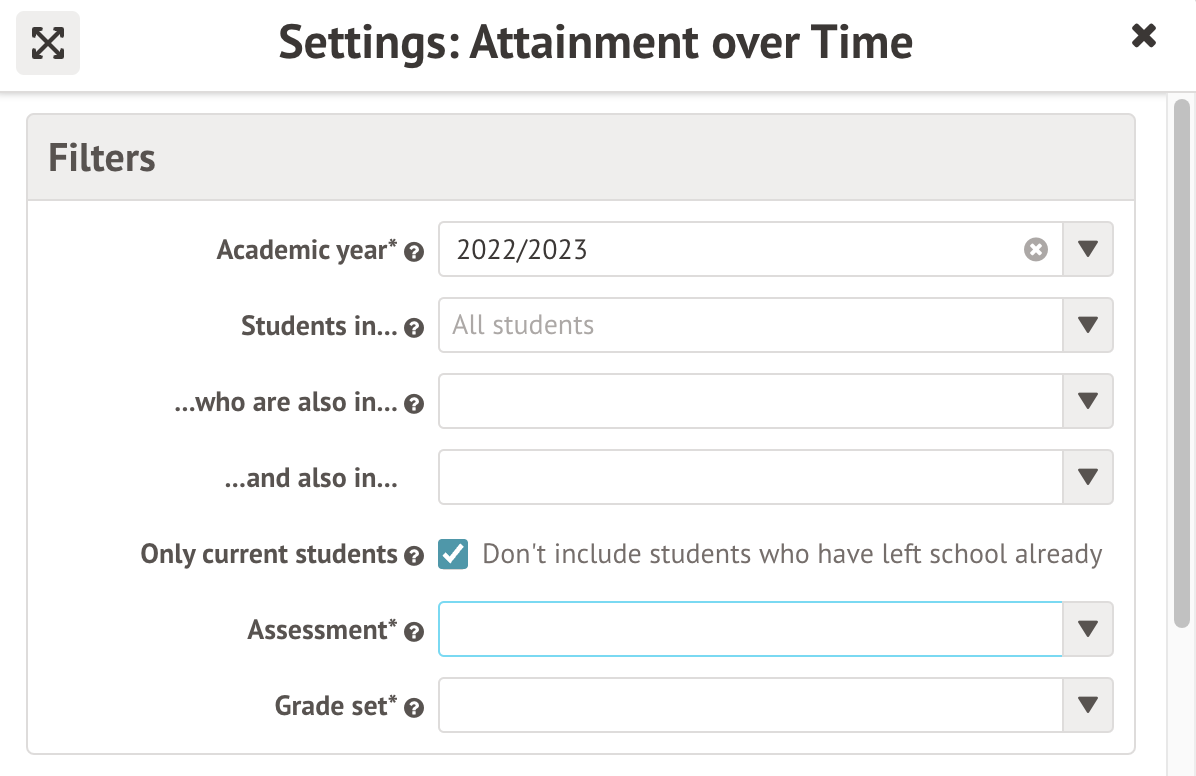Click the vertical scrollbar on the right
The width and height of the screenshot is (1196, 776).
click(x=1181, y=360)
